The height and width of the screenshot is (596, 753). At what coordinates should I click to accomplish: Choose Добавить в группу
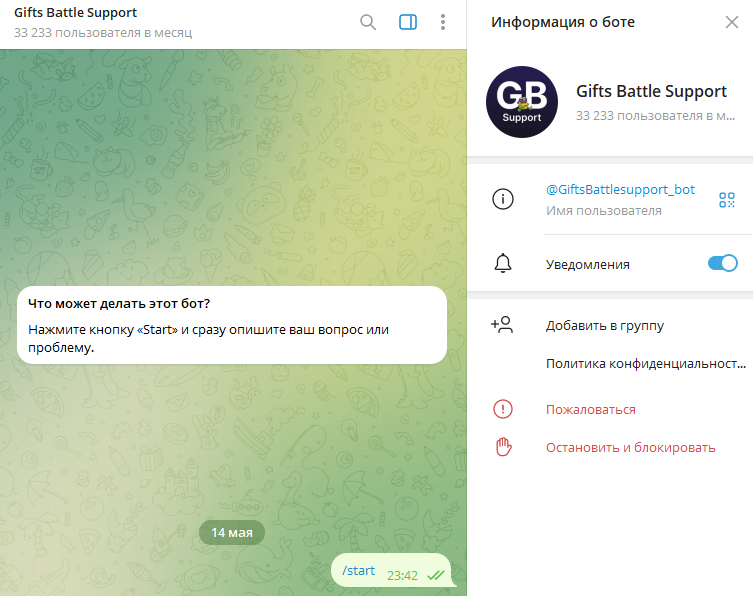click(605, 326)
